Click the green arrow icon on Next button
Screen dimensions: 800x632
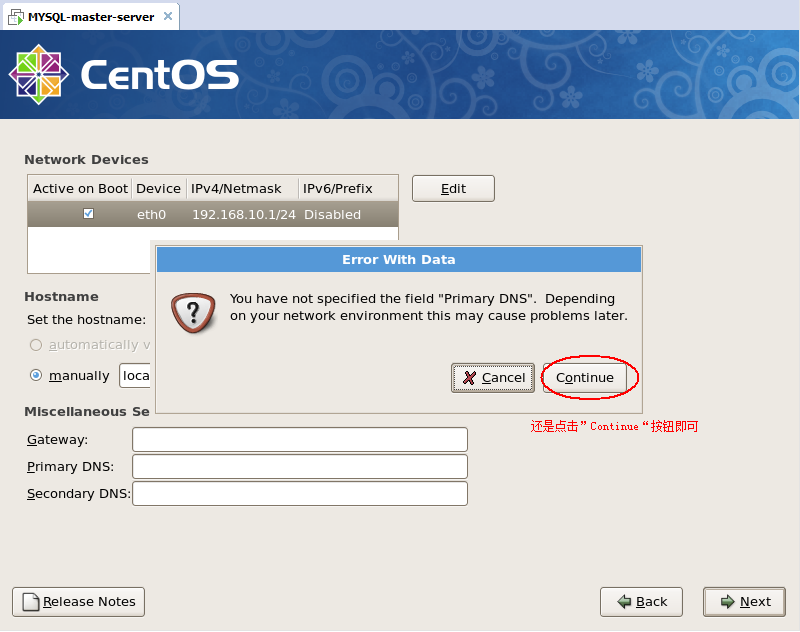pos(725,602)
